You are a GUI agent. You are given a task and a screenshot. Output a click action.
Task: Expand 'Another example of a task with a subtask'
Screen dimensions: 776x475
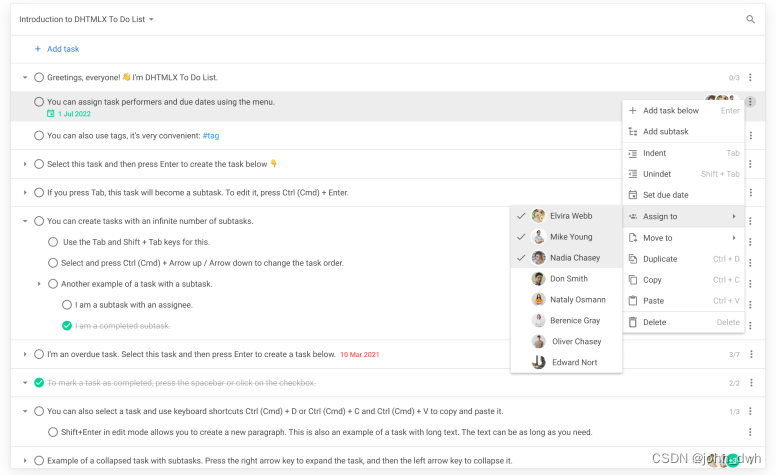click(x=39, y=284)
